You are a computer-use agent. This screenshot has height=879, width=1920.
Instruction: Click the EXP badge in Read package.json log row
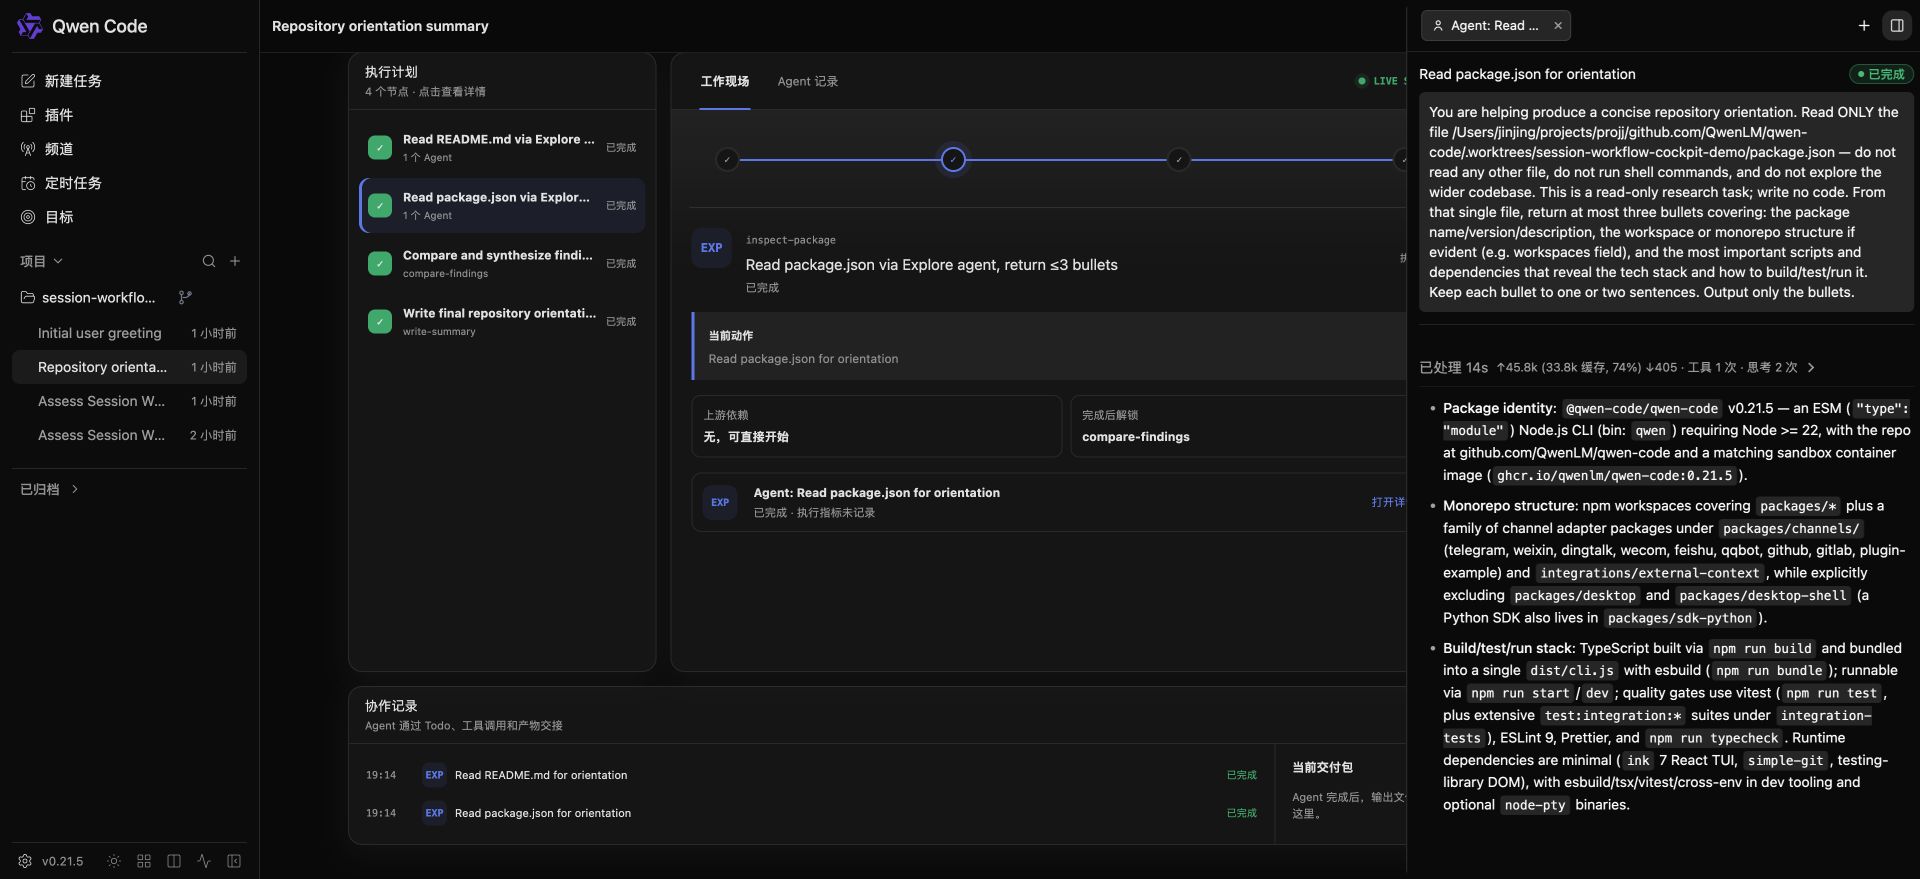(x=434, y=813)
